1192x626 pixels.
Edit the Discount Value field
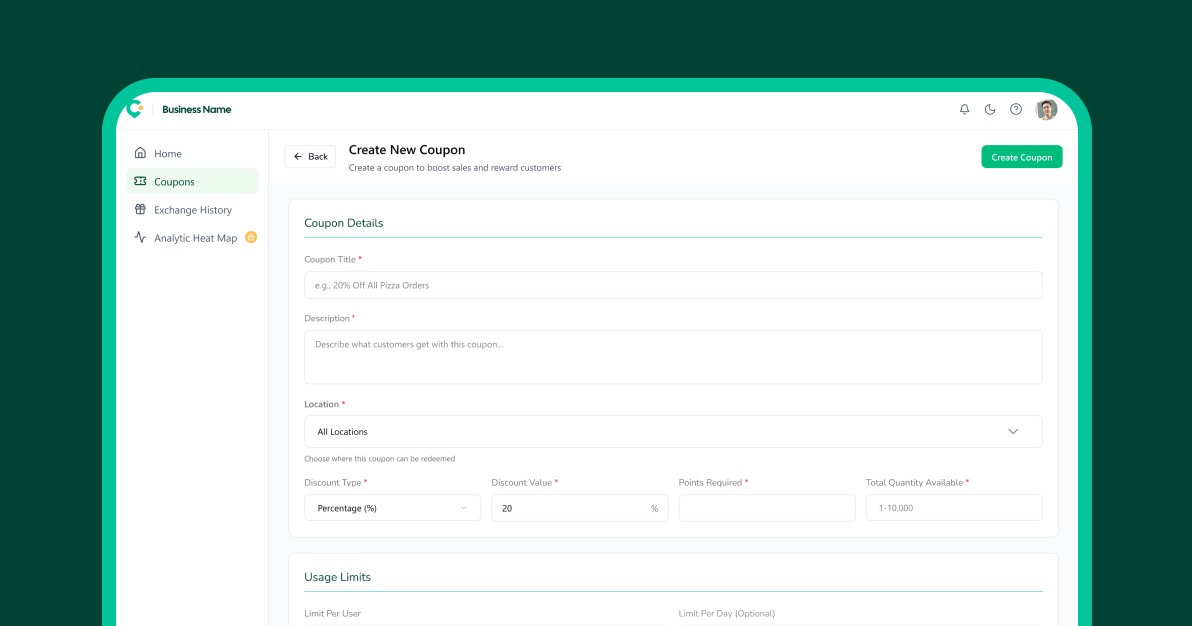(x=579, y=508)
